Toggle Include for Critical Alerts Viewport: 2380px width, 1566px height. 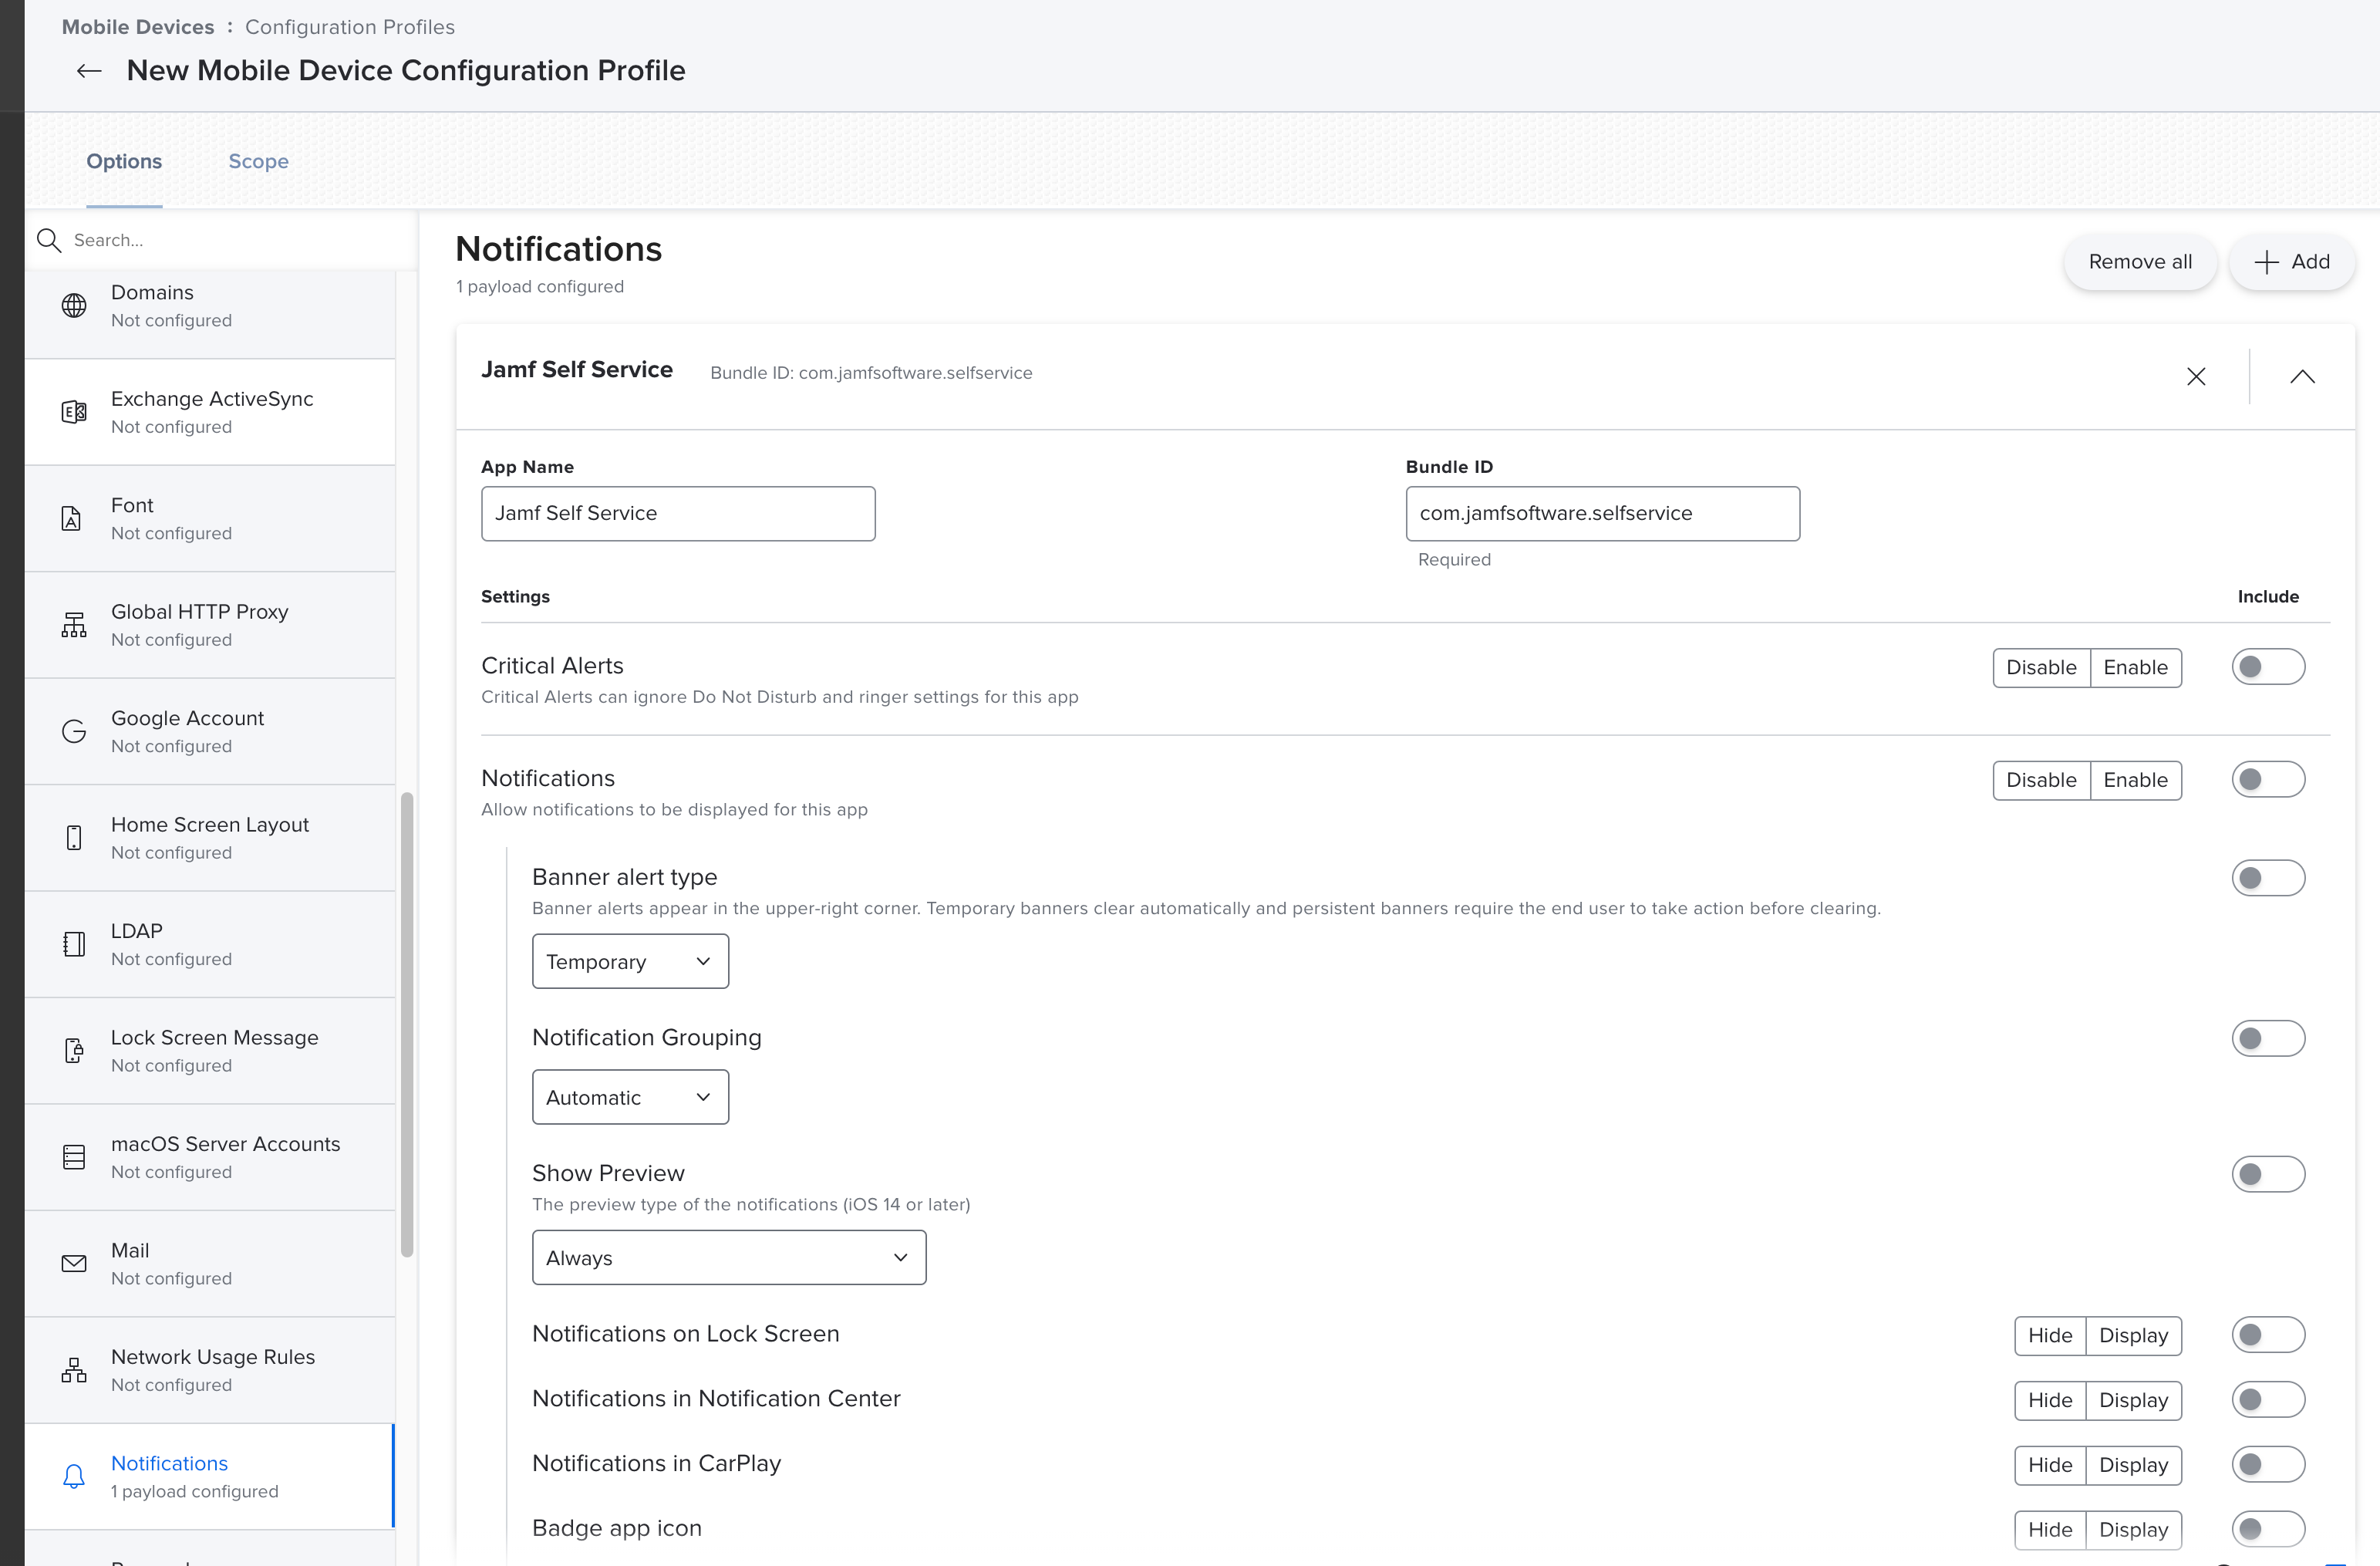[2268, 667]
